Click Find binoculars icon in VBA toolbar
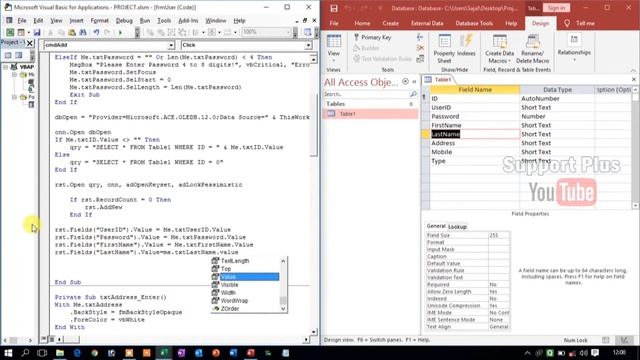Viewport: 640px width, 360px height. 83,32
